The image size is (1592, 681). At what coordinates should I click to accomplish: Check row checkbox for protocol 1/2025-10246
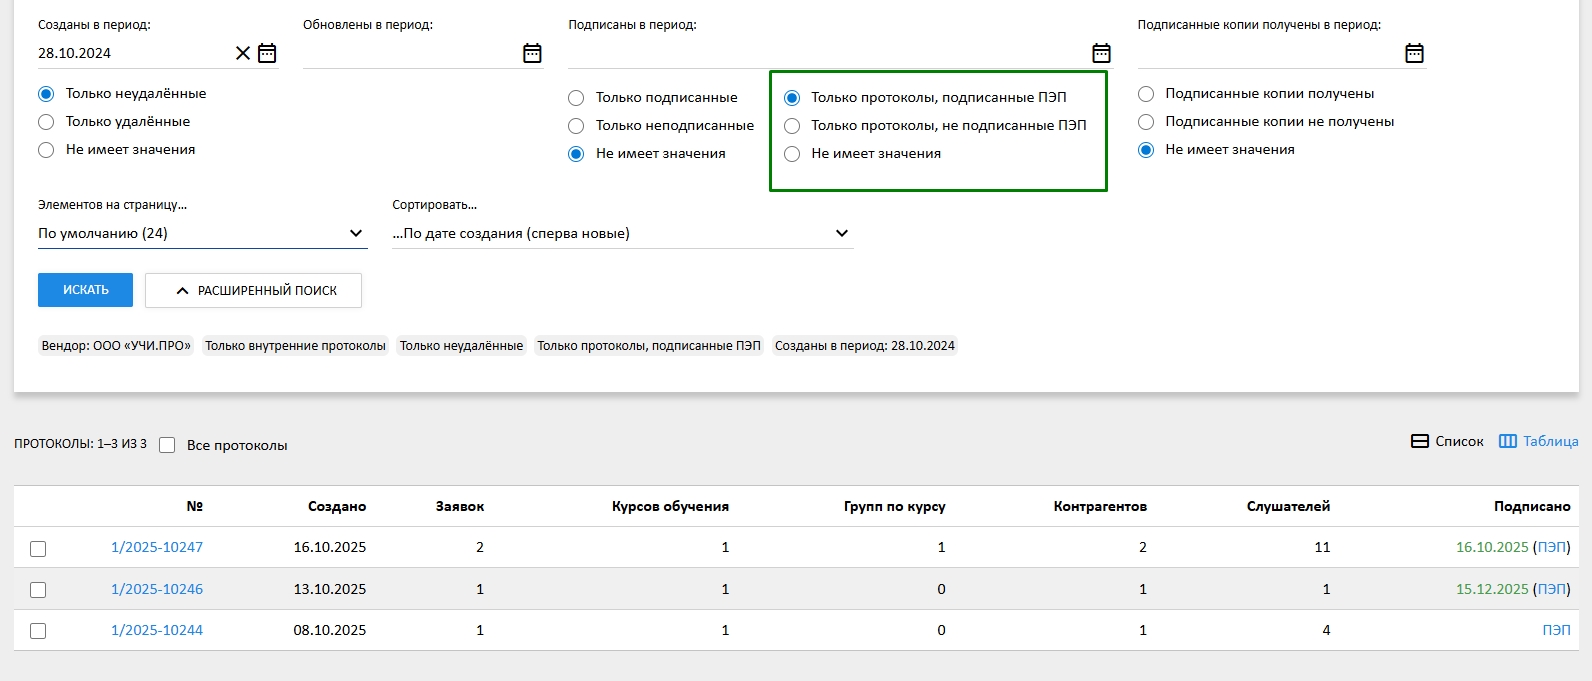point(38,590)
